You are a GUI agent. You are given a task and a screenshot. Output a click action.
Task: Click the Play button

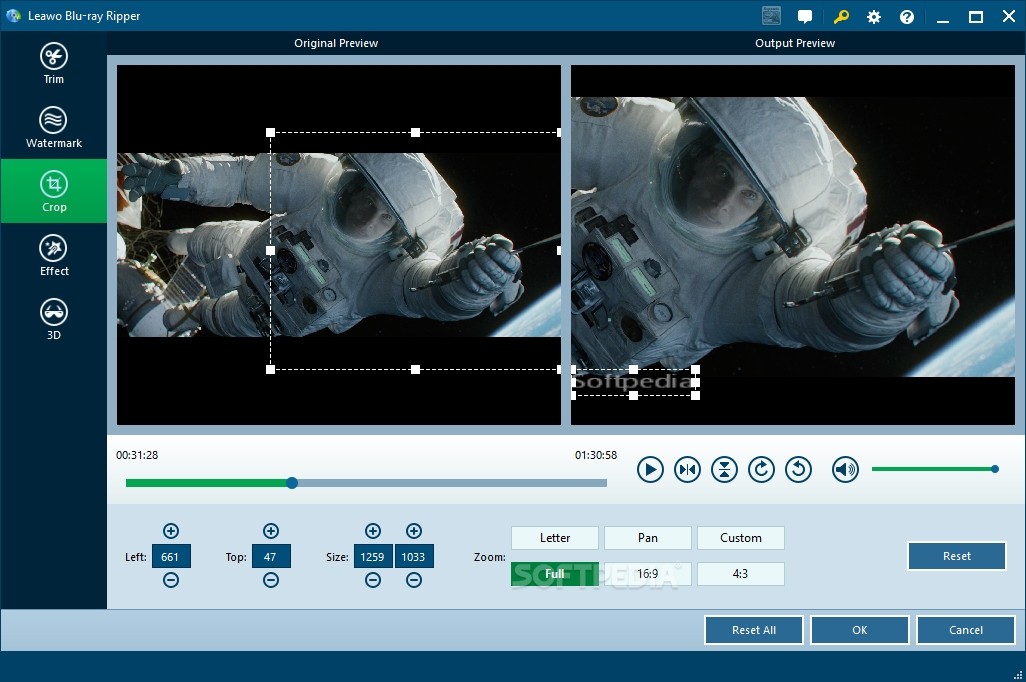coord(650,469)
